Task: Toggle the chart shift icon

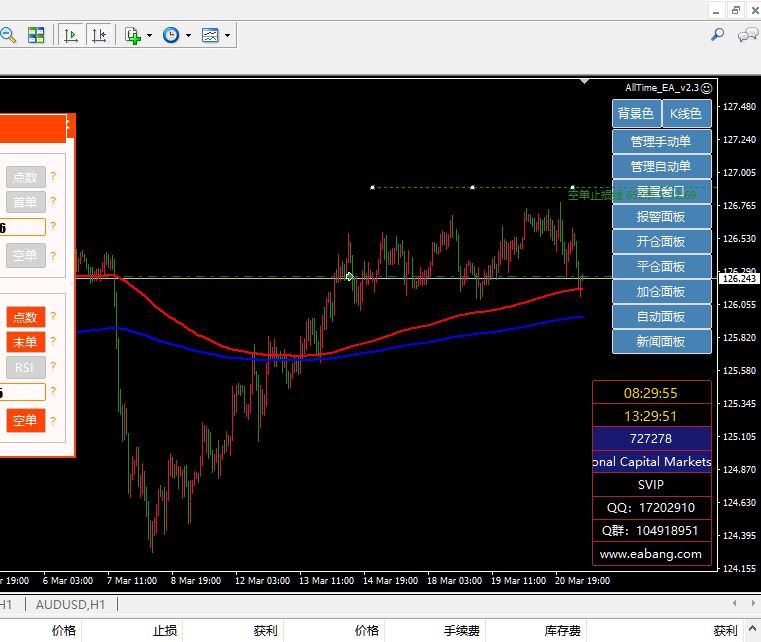Action: 98,35
